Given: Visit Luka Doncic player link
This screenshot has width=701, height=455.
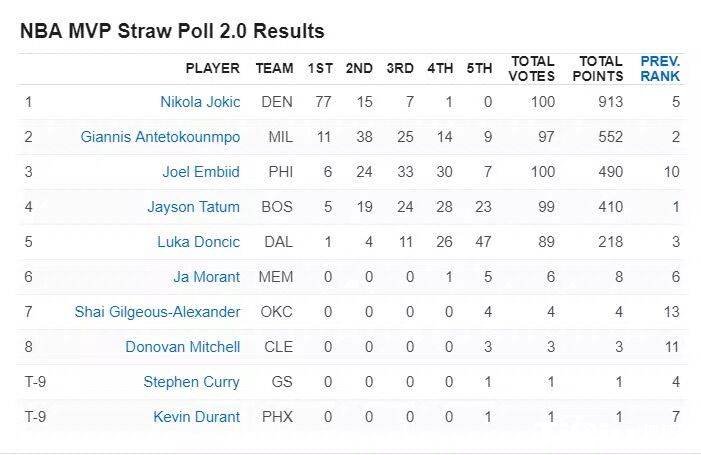Looking at the screenshot, I should pyautogui.click(x=200, y=242).
